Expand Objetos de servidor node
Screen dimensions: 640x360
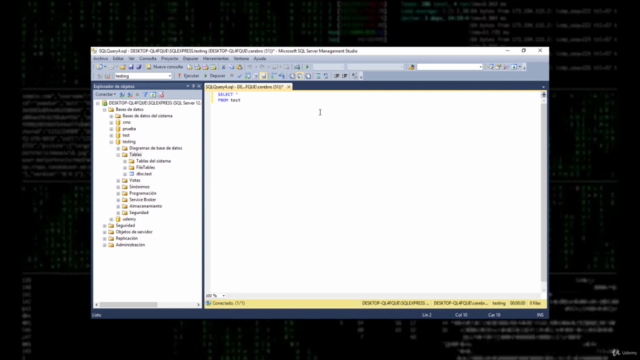pos(104,232)
